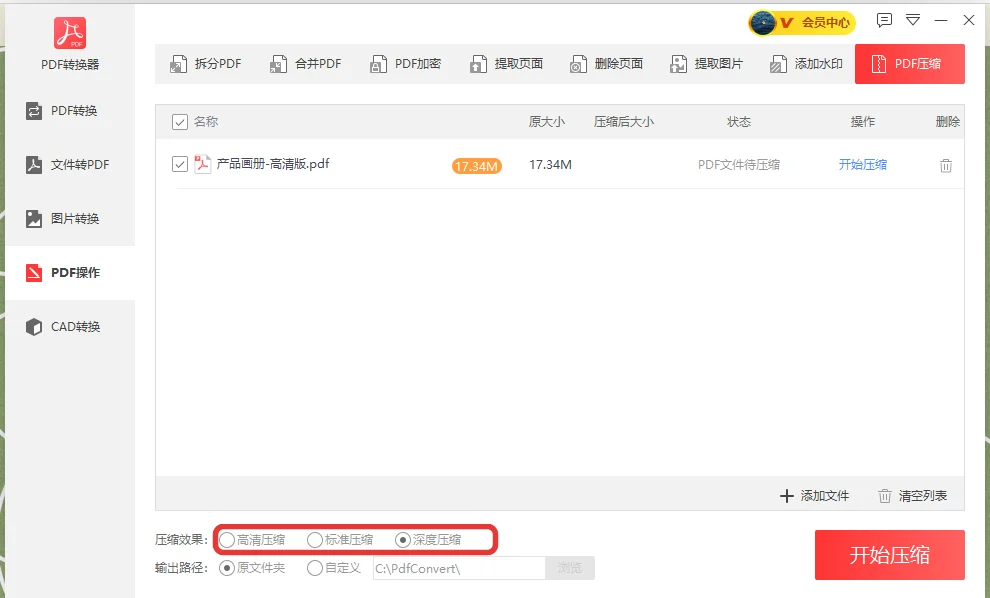The width and height of the screenshot is (990, 598).
Task: Open the 提取页面 tool
Action: click(506, 64)
